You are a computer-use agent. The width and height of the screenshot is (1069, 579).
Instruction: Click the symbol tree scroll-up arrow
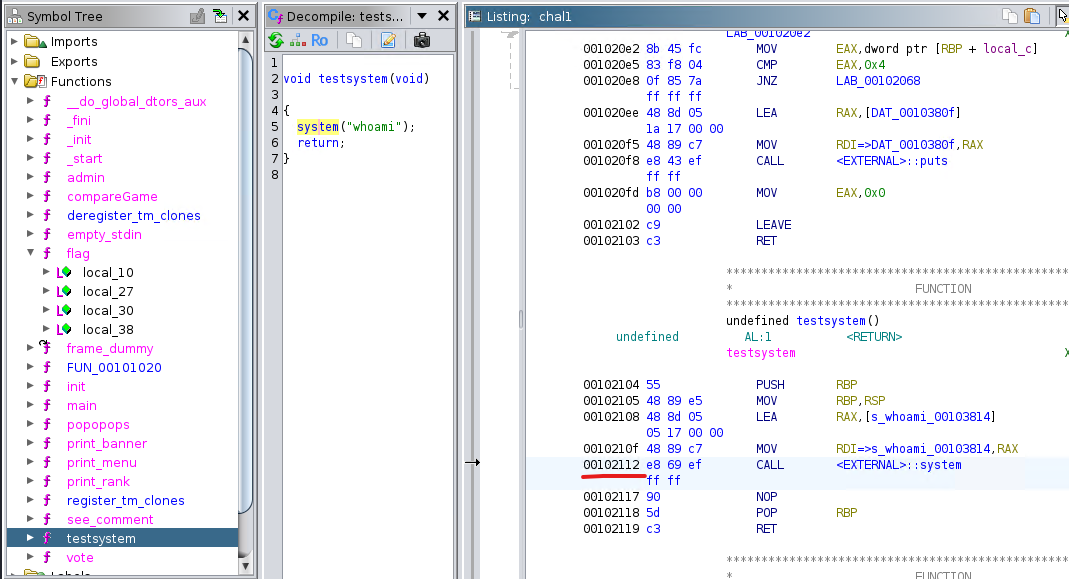pyautogui.click(x=245, y=40)
